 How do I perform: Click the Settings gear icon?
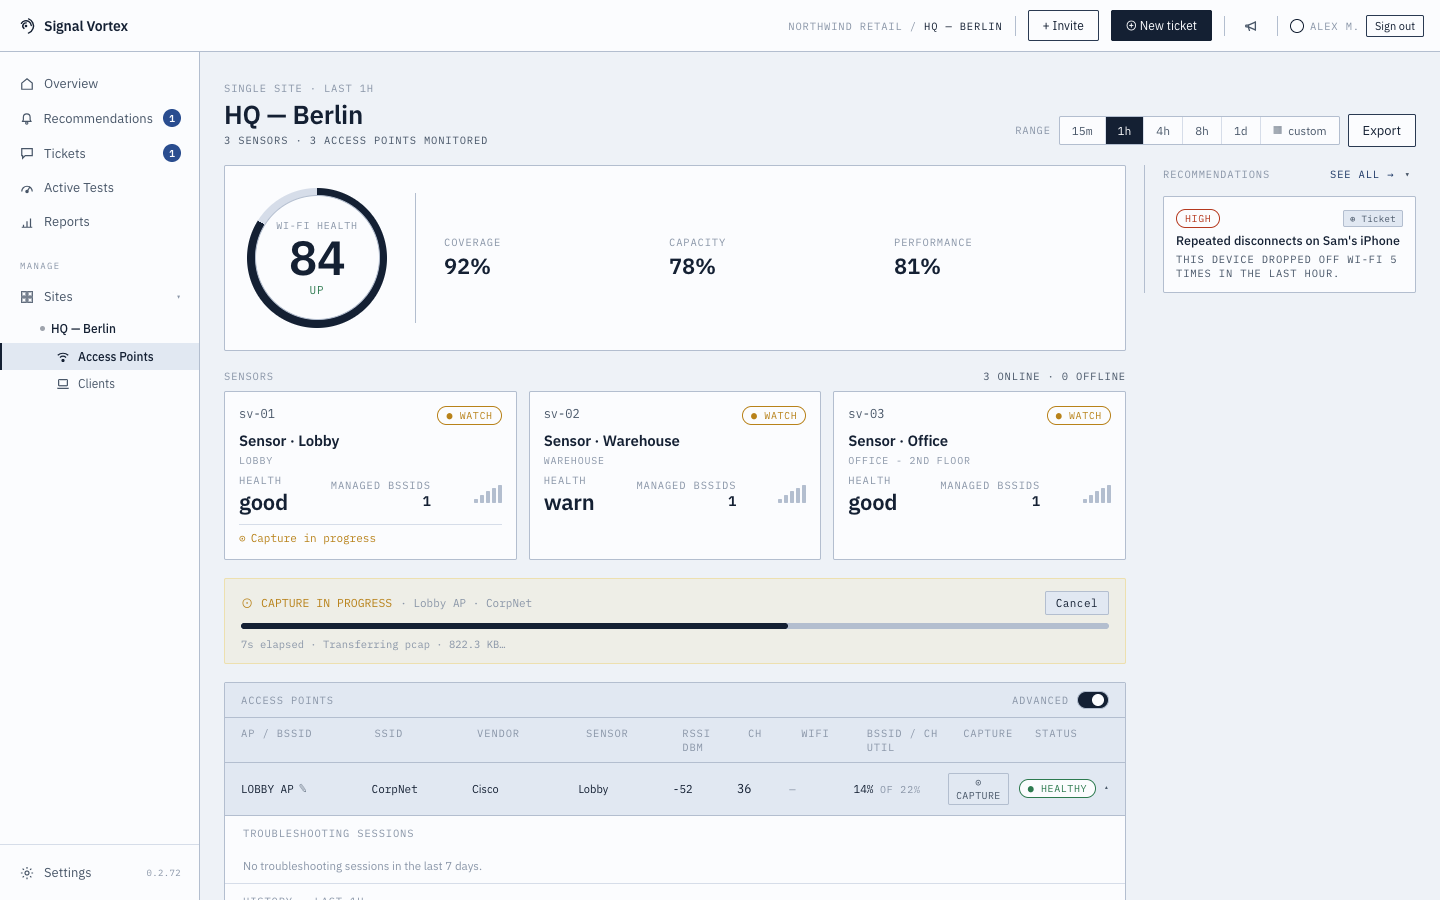27,873
